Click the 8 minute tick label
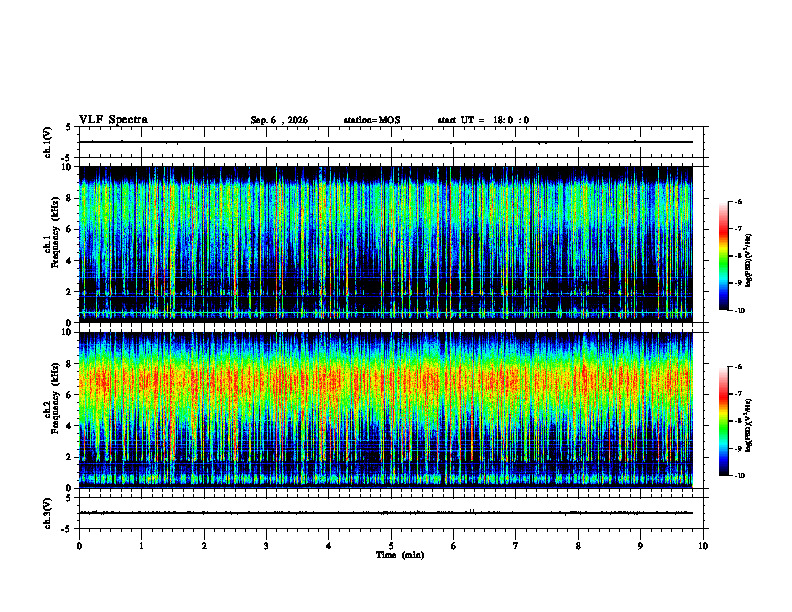The height and width of the screenshot is (612, 792). [578, 546]
